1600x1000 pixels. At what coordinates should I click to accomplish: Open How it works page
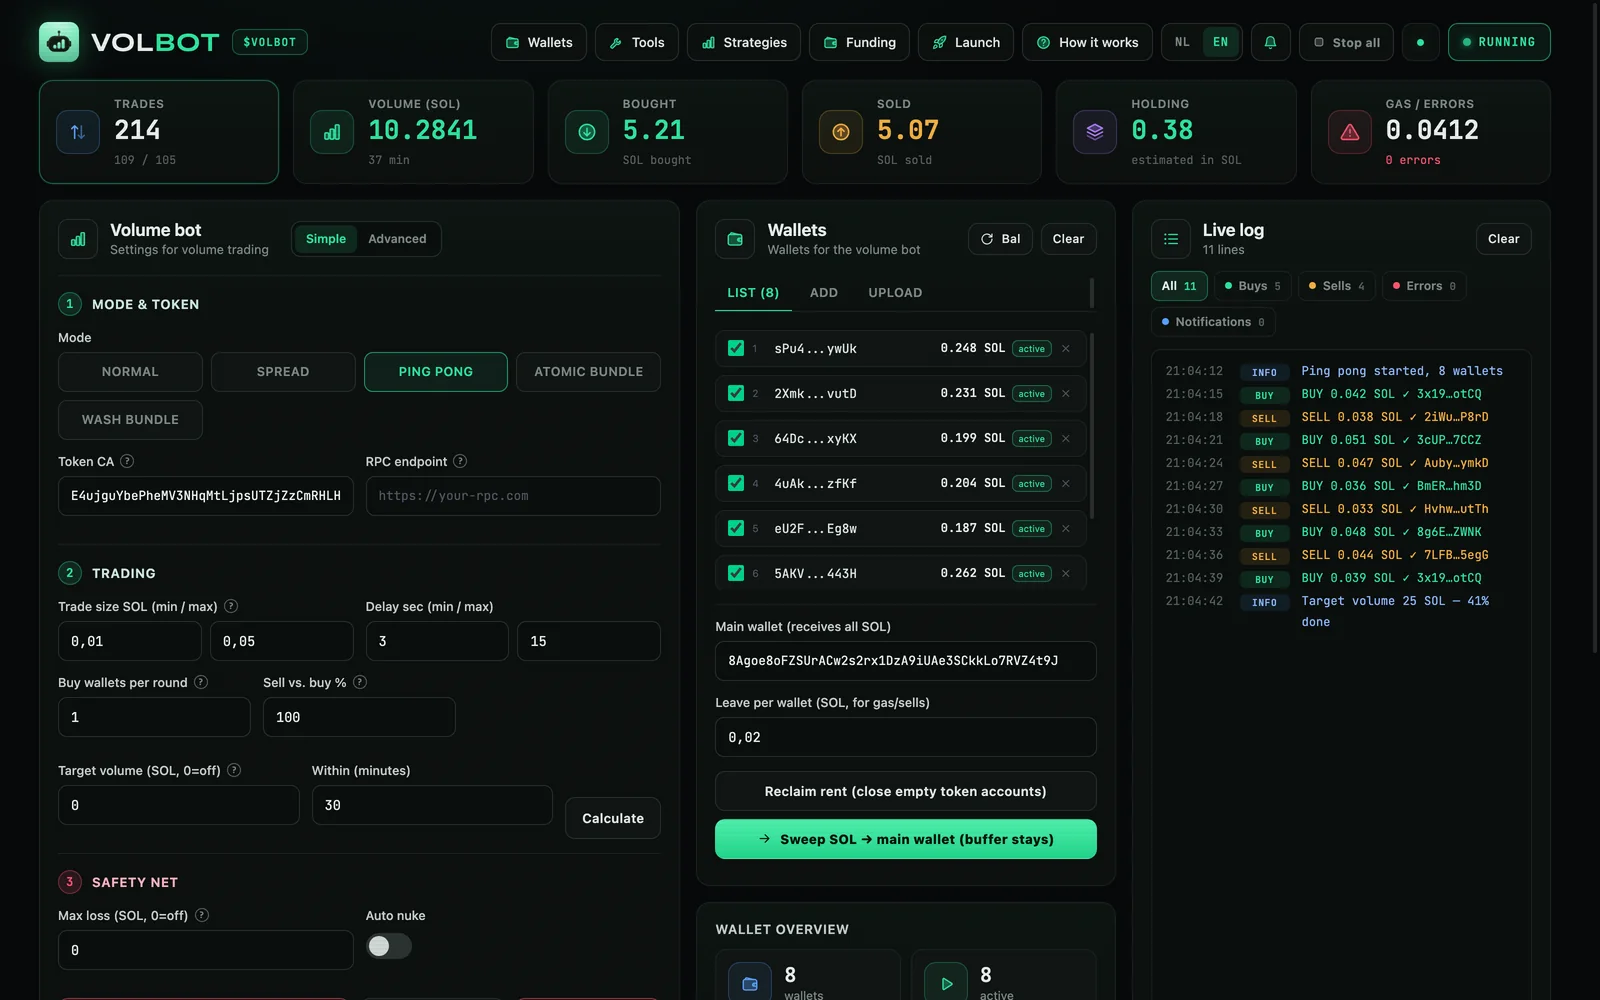click(x=1087, y=42)
